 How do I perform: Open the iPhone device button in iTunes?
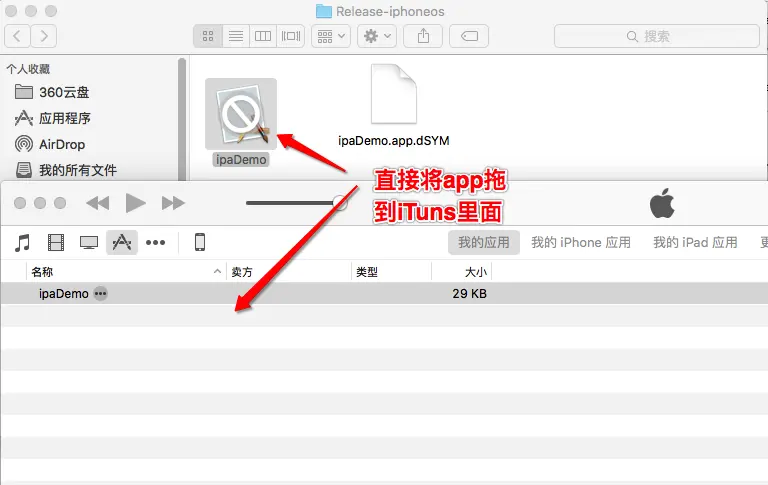[x=200, y=242]
